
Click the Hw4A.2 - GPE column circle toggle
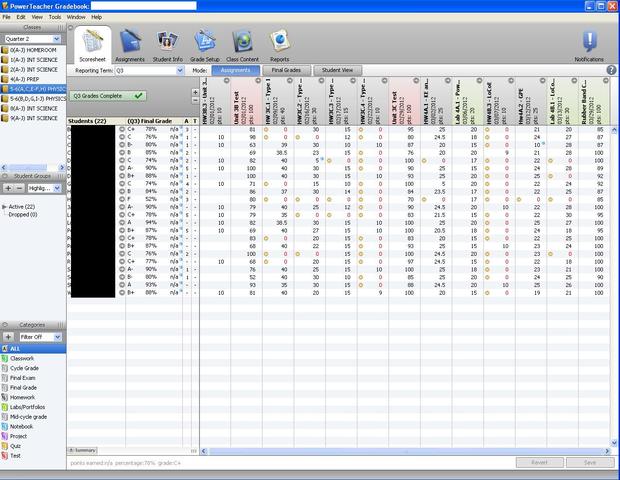542,81
